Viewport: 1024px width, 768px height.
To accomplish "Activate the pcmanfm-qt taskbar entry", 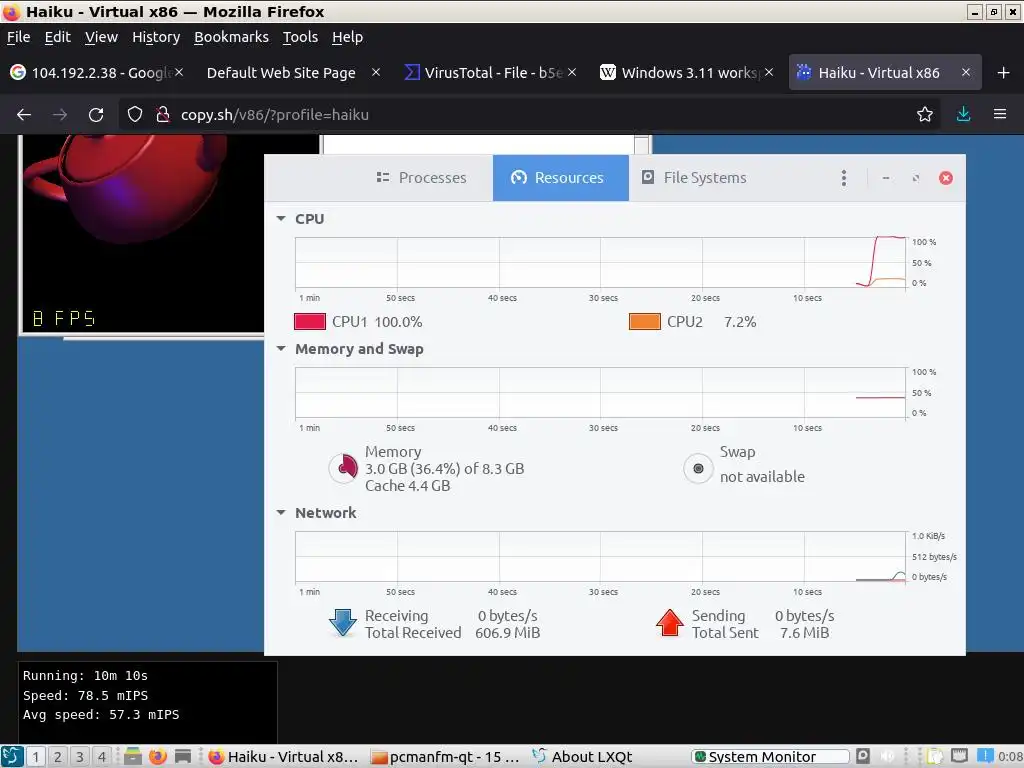I will [x=445, y=757].
